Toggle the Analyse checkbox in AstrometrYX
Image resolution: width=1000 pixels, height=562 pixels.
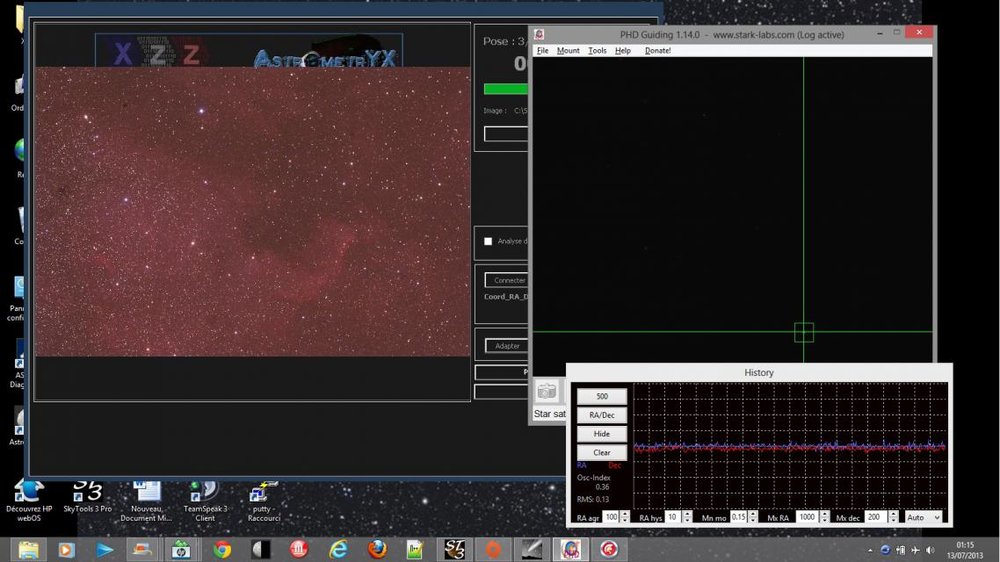tap(488, 241)
